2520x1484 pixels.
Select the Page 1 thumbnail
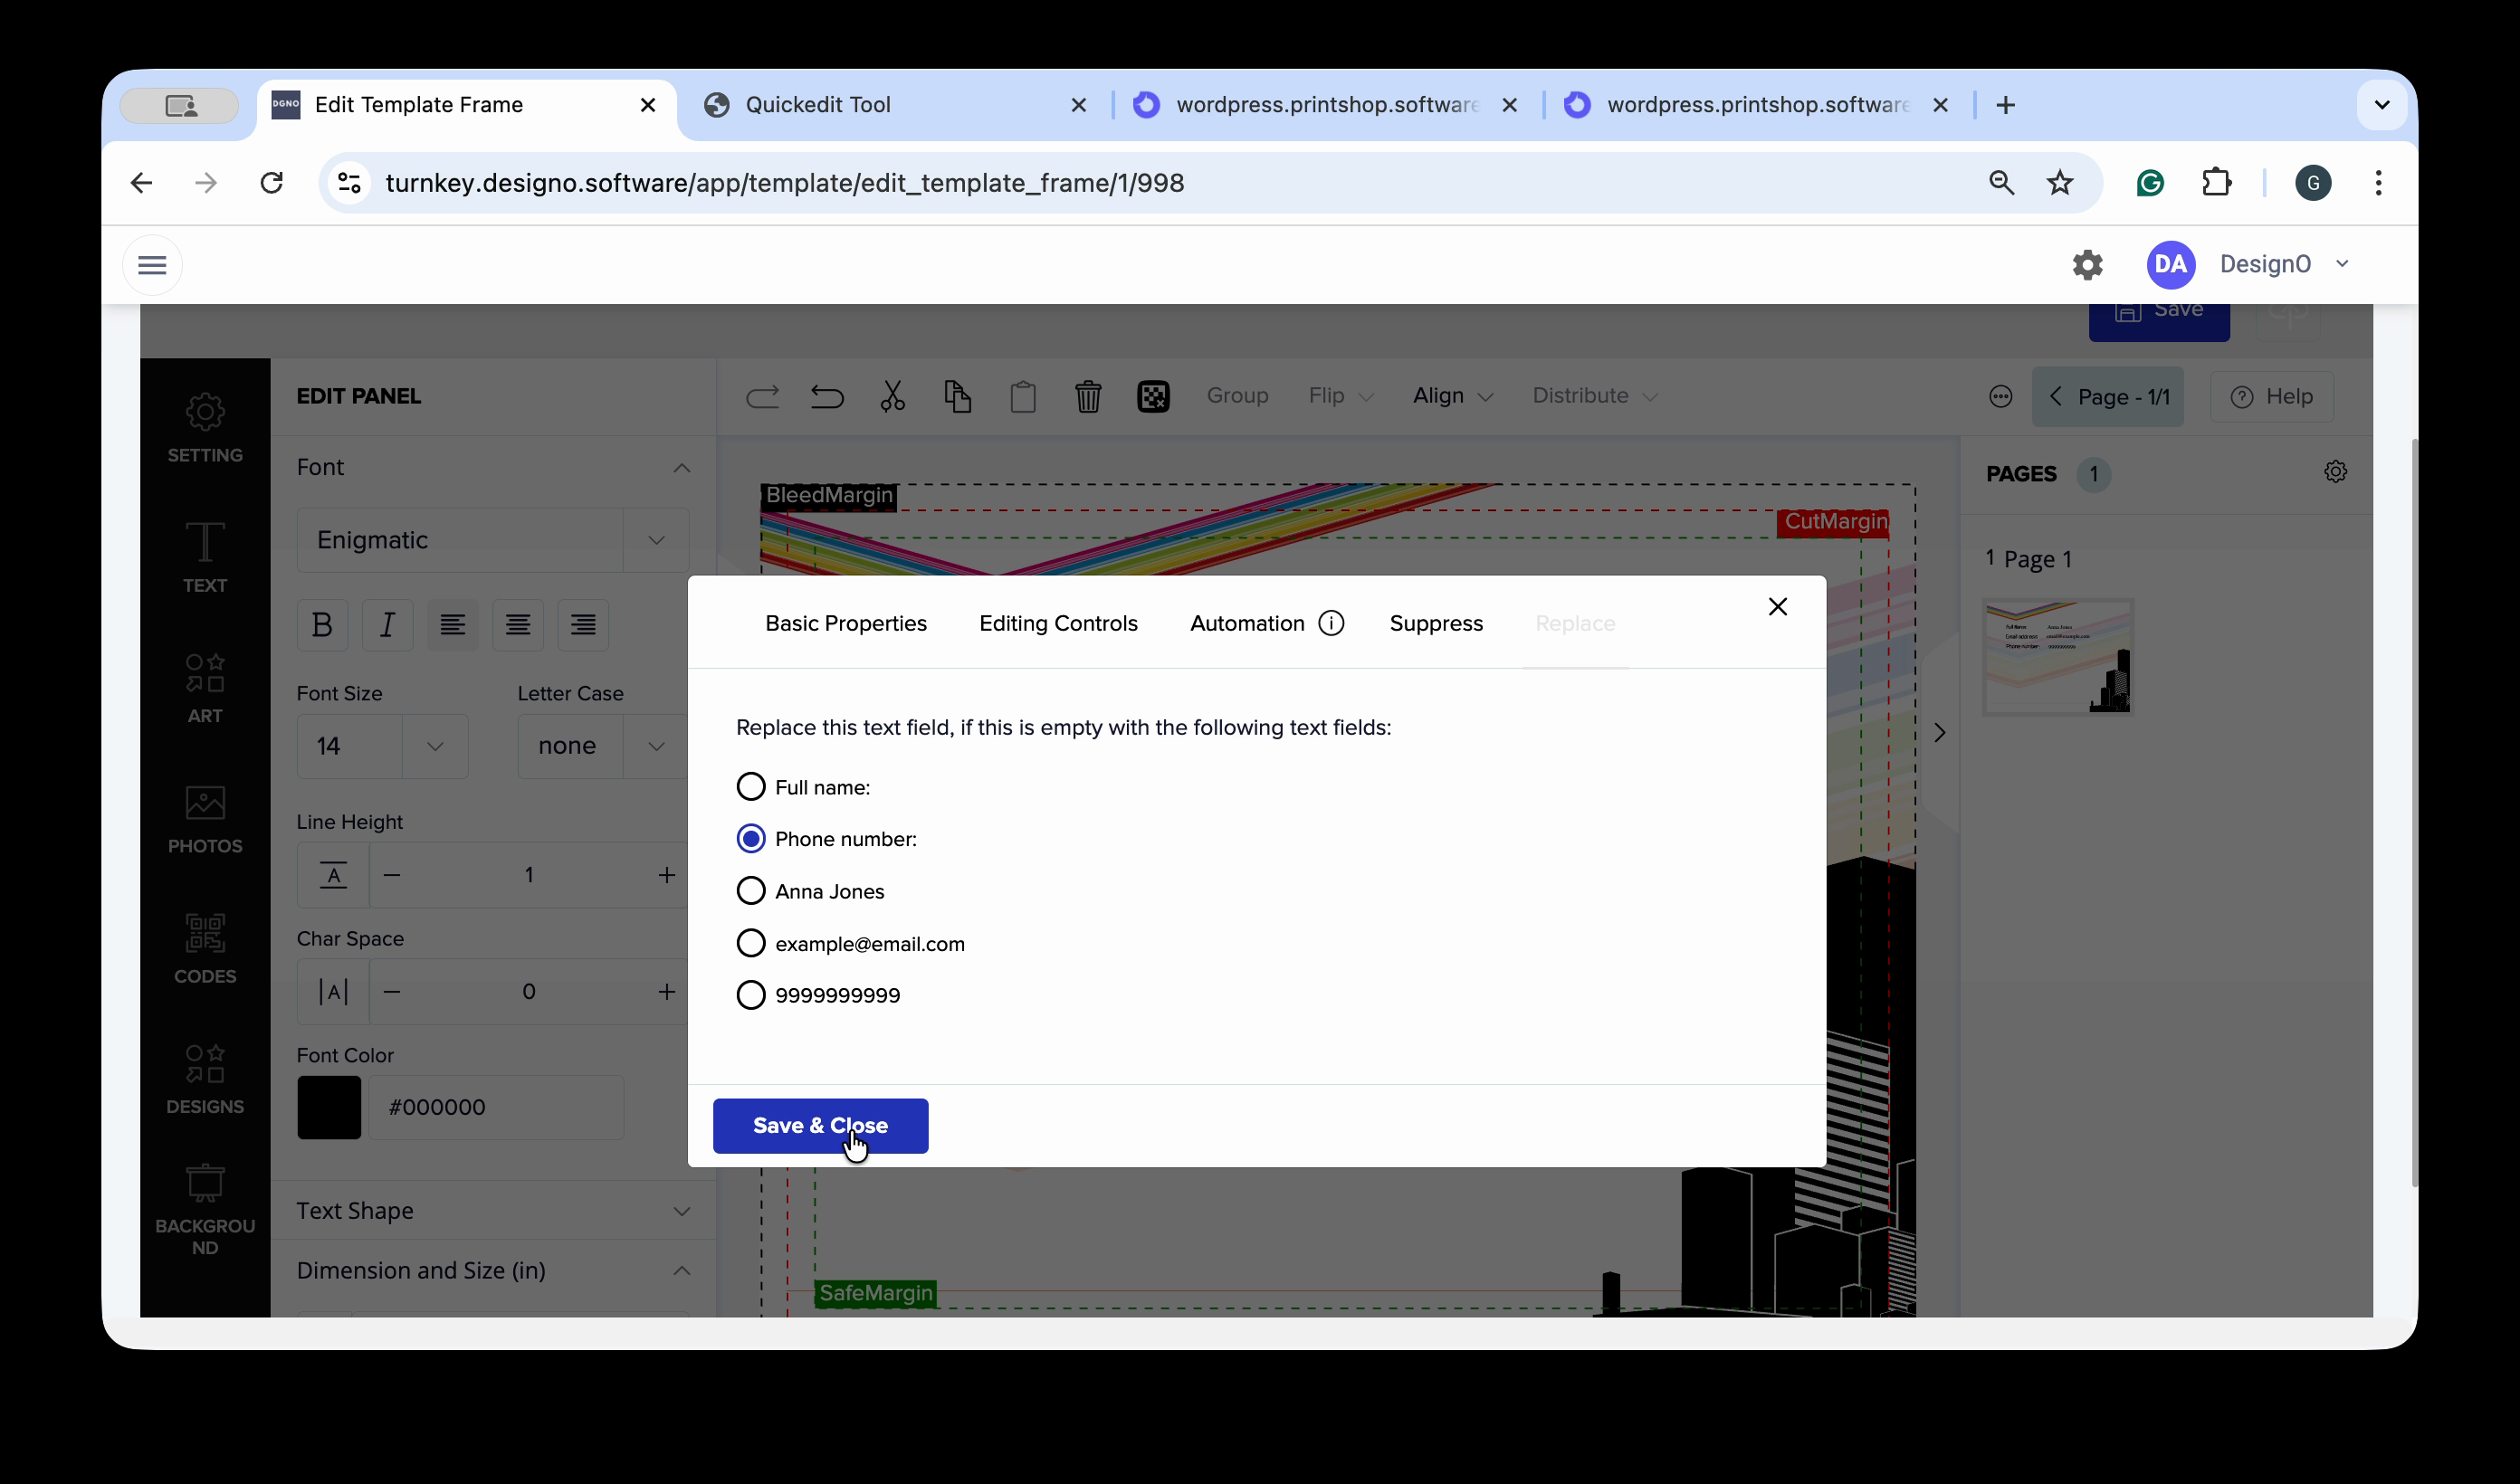(x=2057, y=656)
